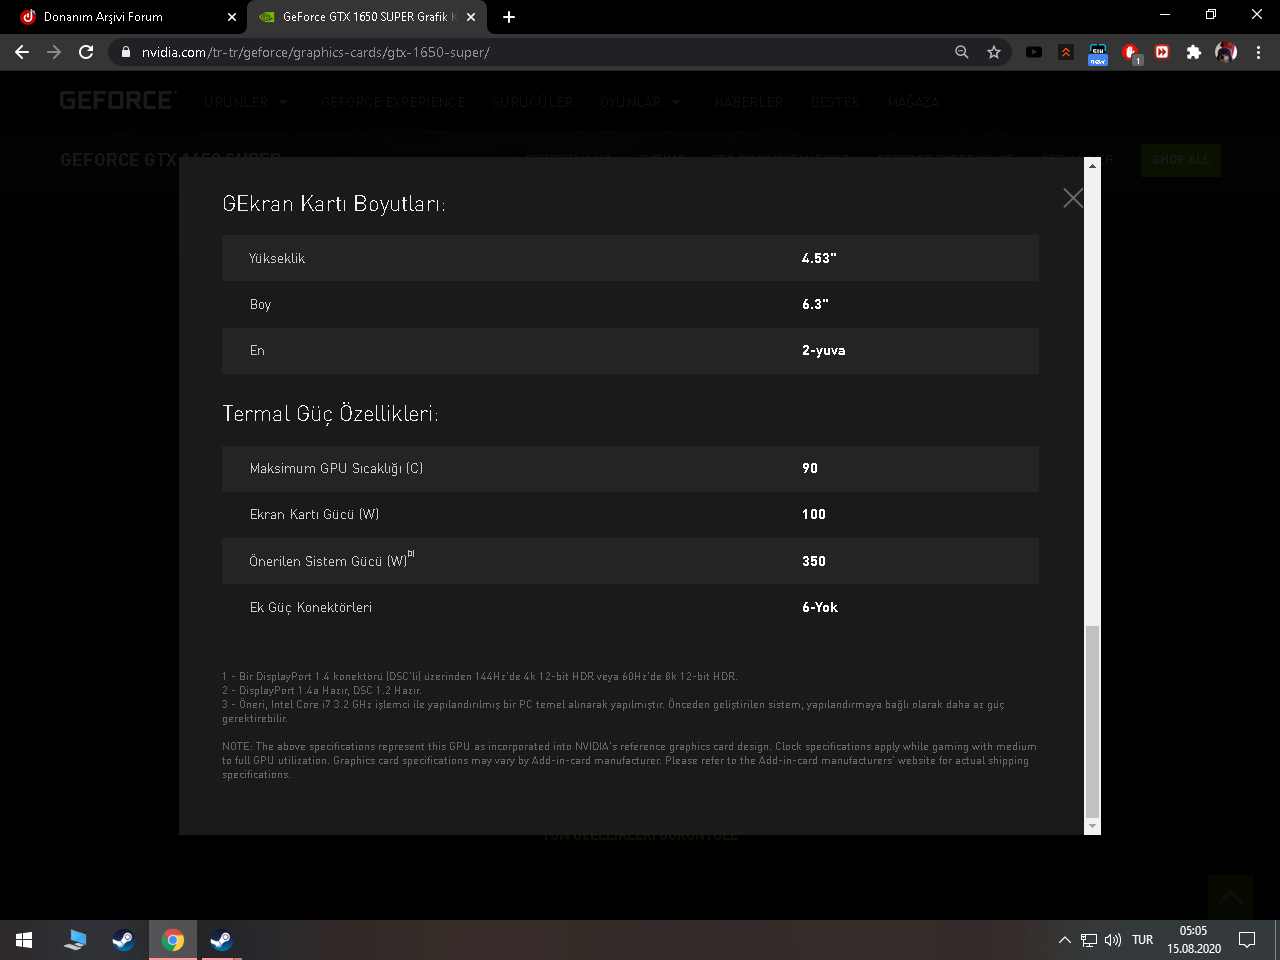Viewport: 1280px width, 960px height.
Task: Close the Donanım Arşivi Forum tab
Action: point(232,17)
